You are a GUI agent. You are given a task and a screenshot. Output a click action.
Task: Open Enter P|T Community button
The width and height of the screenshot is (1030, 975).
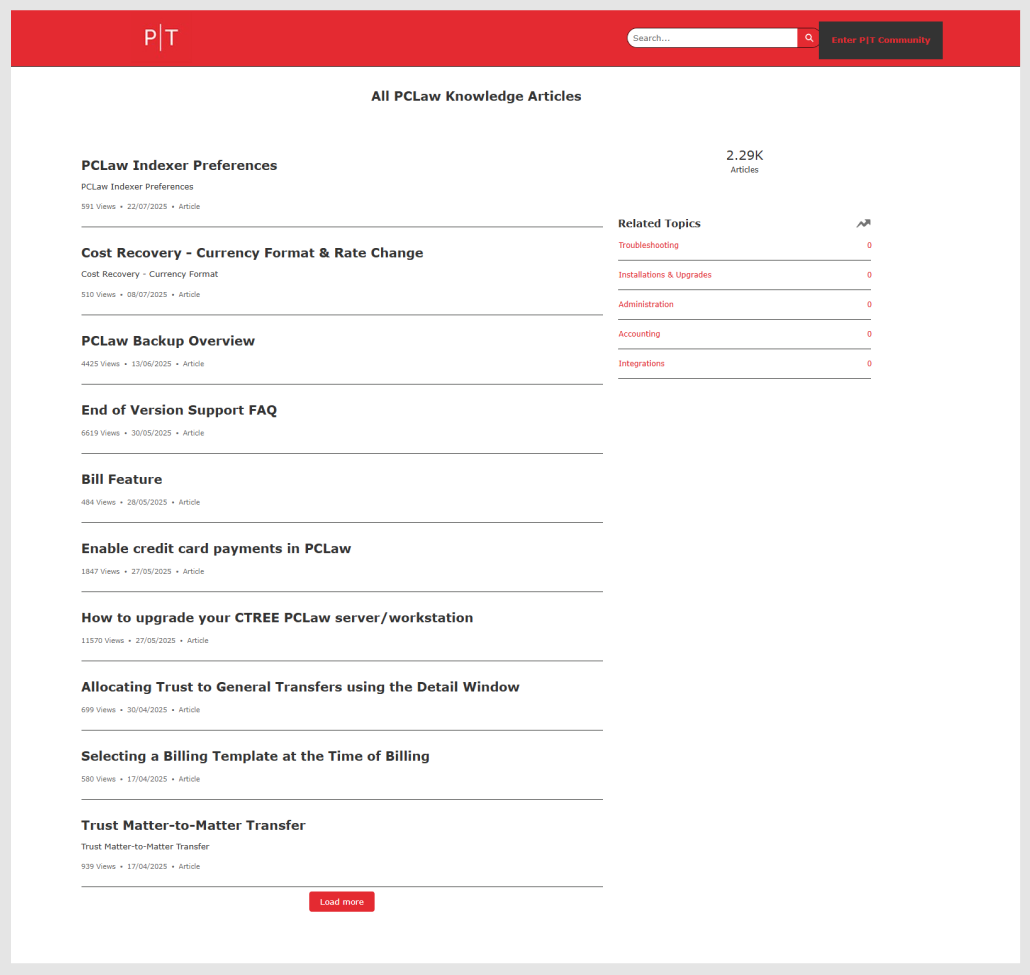(x=880, y=40)
